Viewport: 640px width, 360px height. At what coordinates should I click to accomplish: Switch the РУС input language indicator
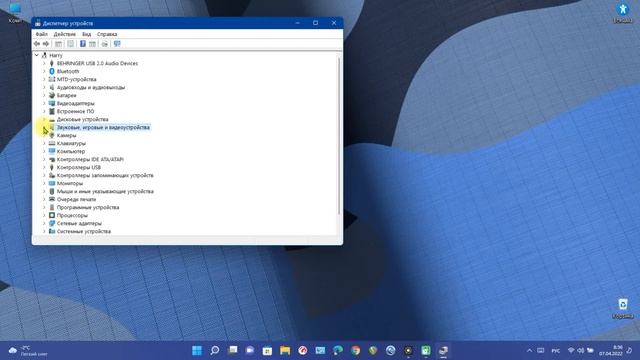tap(556, 351)
